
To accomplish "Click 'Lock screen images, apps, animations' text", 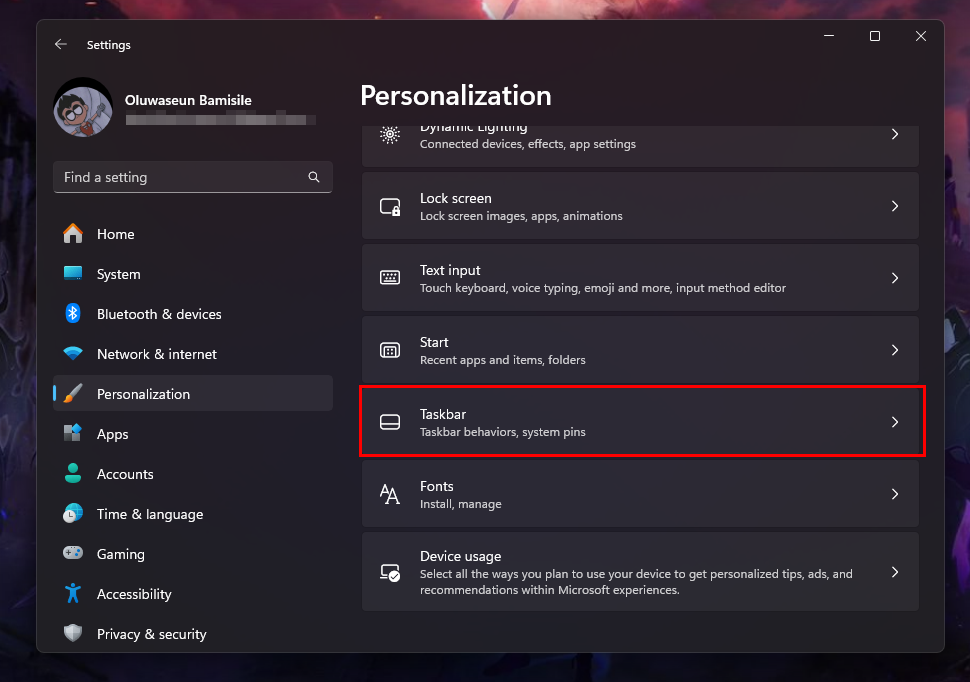I will (521, 216).
